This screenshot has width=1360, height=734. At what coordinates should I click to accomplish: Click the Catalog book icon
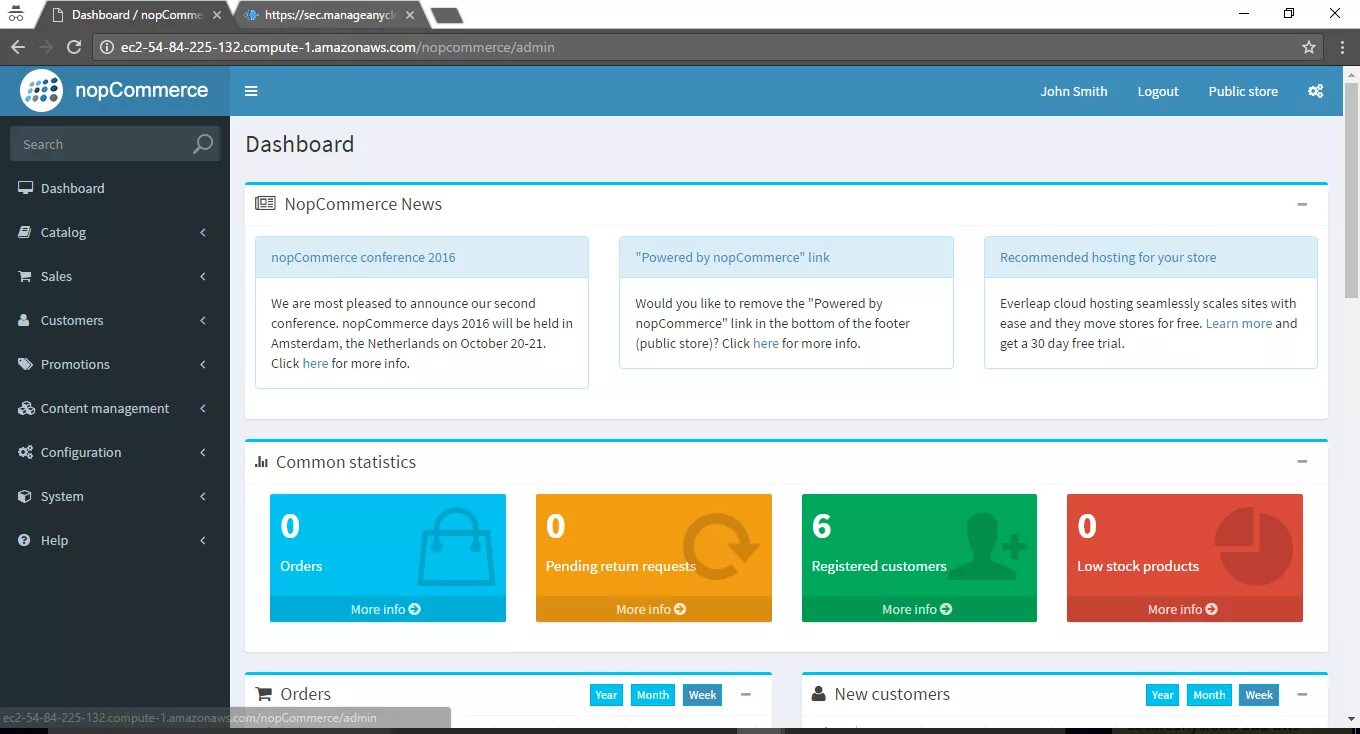(24, 232)
